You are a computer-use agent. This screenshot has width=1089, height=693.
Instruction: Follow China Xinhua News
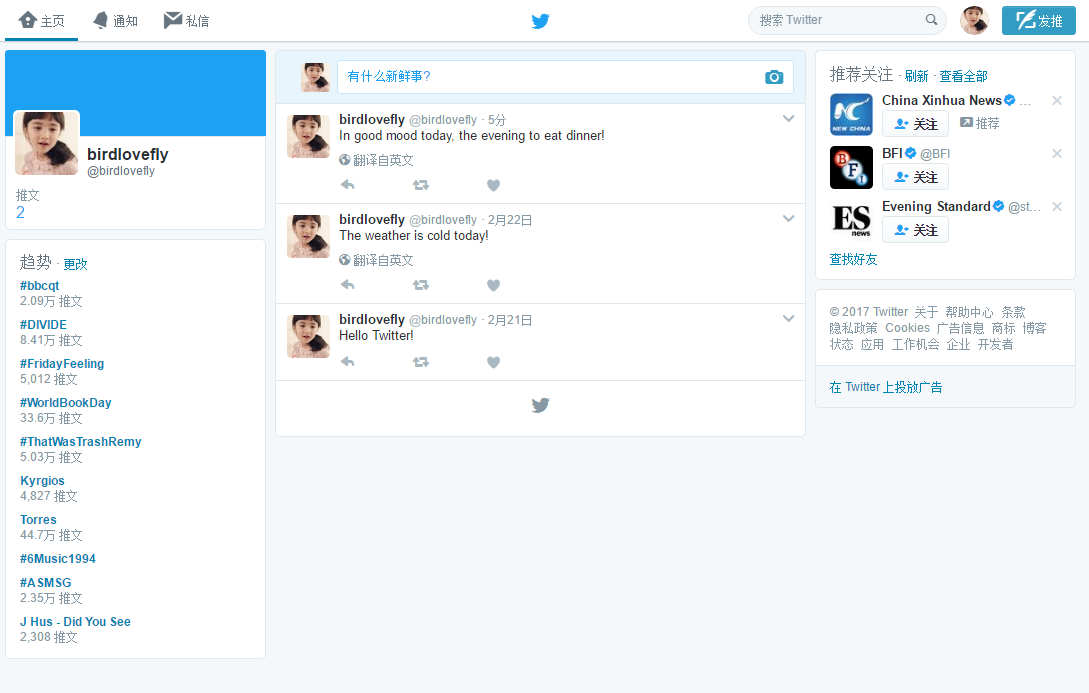pyautogui.click(x=915, y=124)
